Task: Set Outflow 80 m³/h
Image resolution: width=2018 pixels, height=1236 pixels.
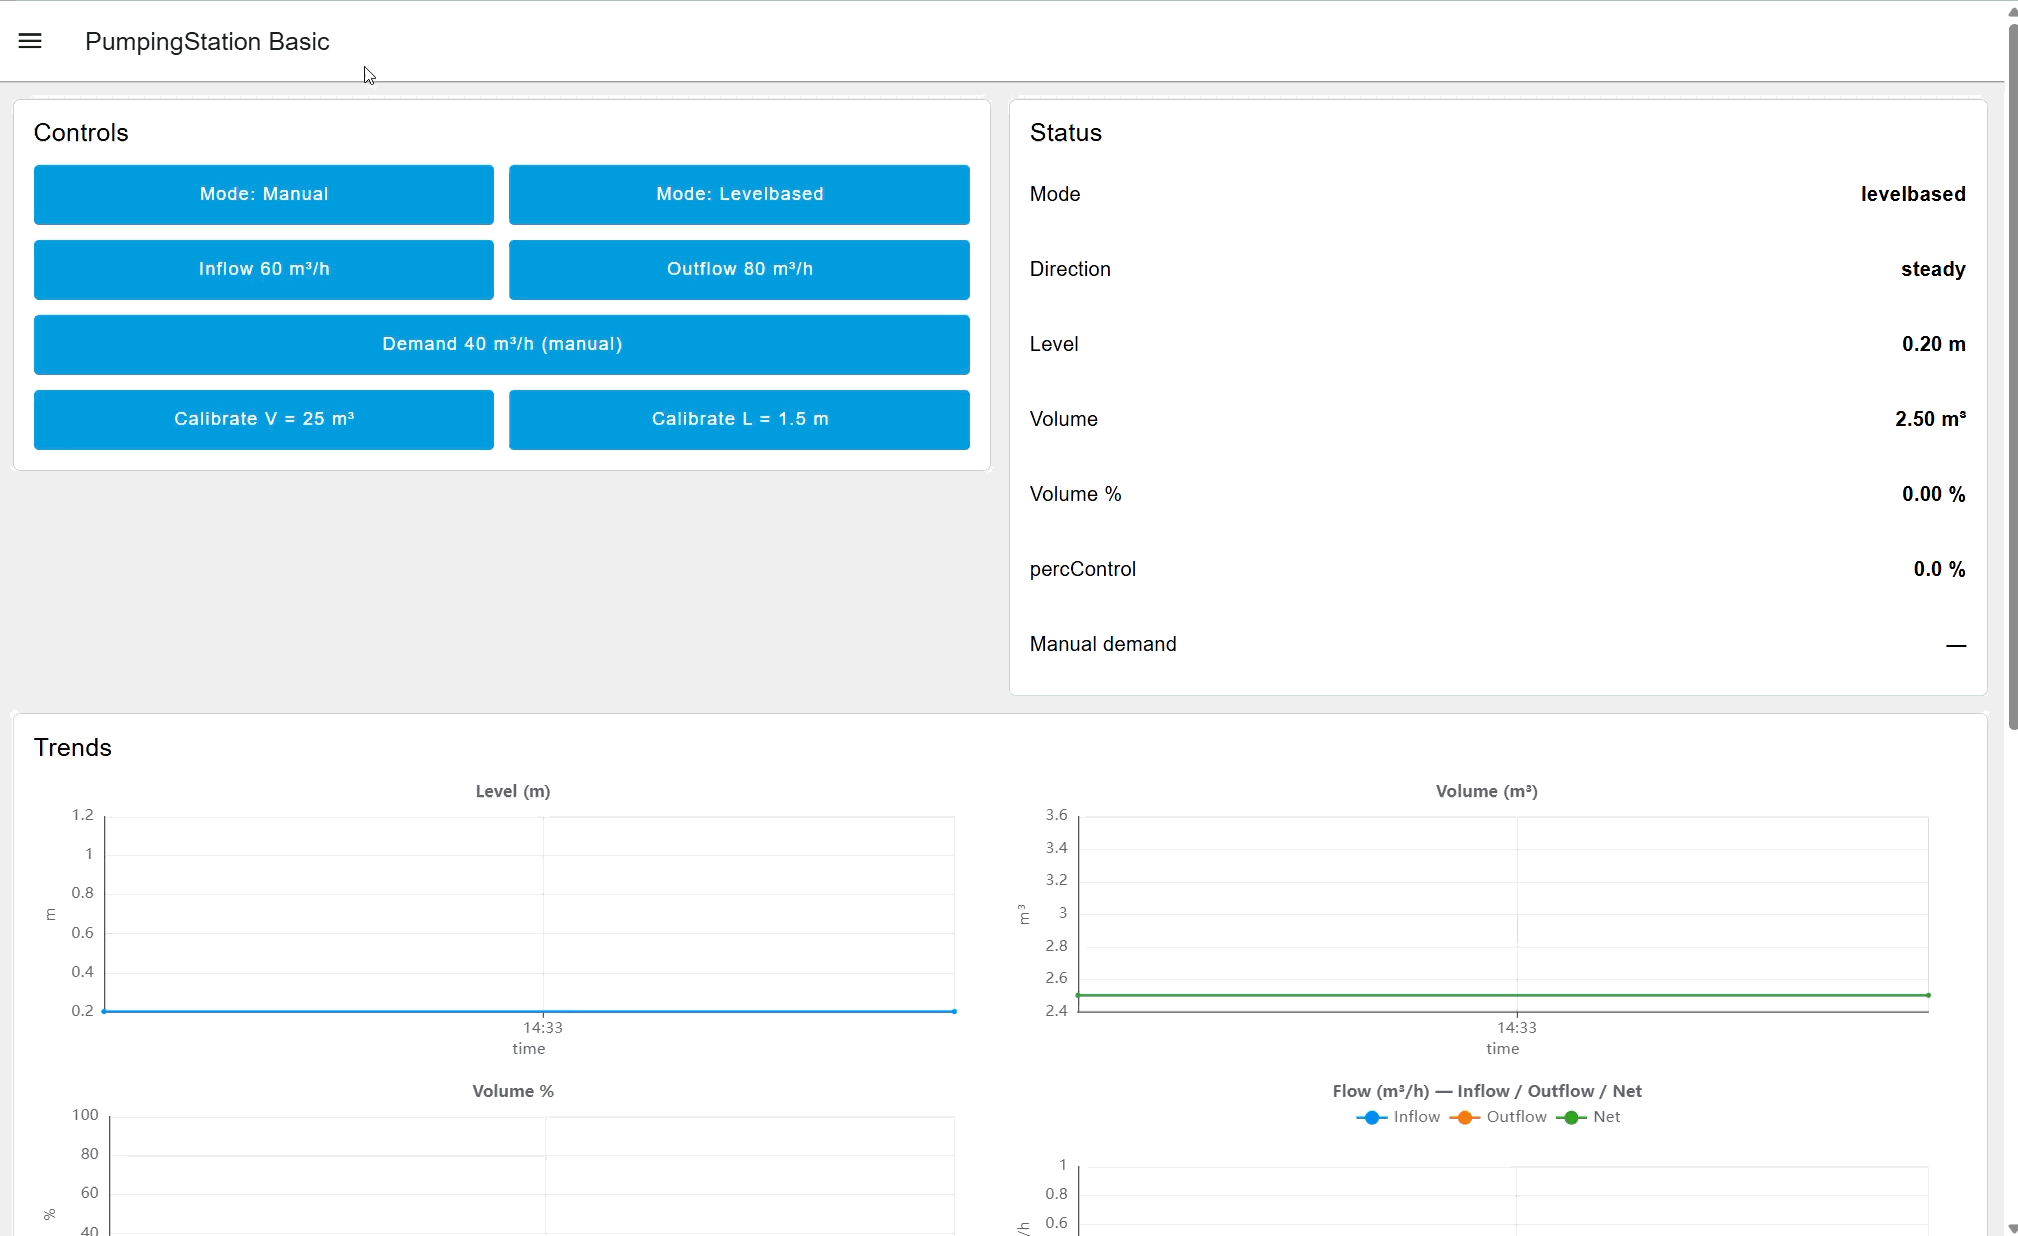Action: coord(739,269)
